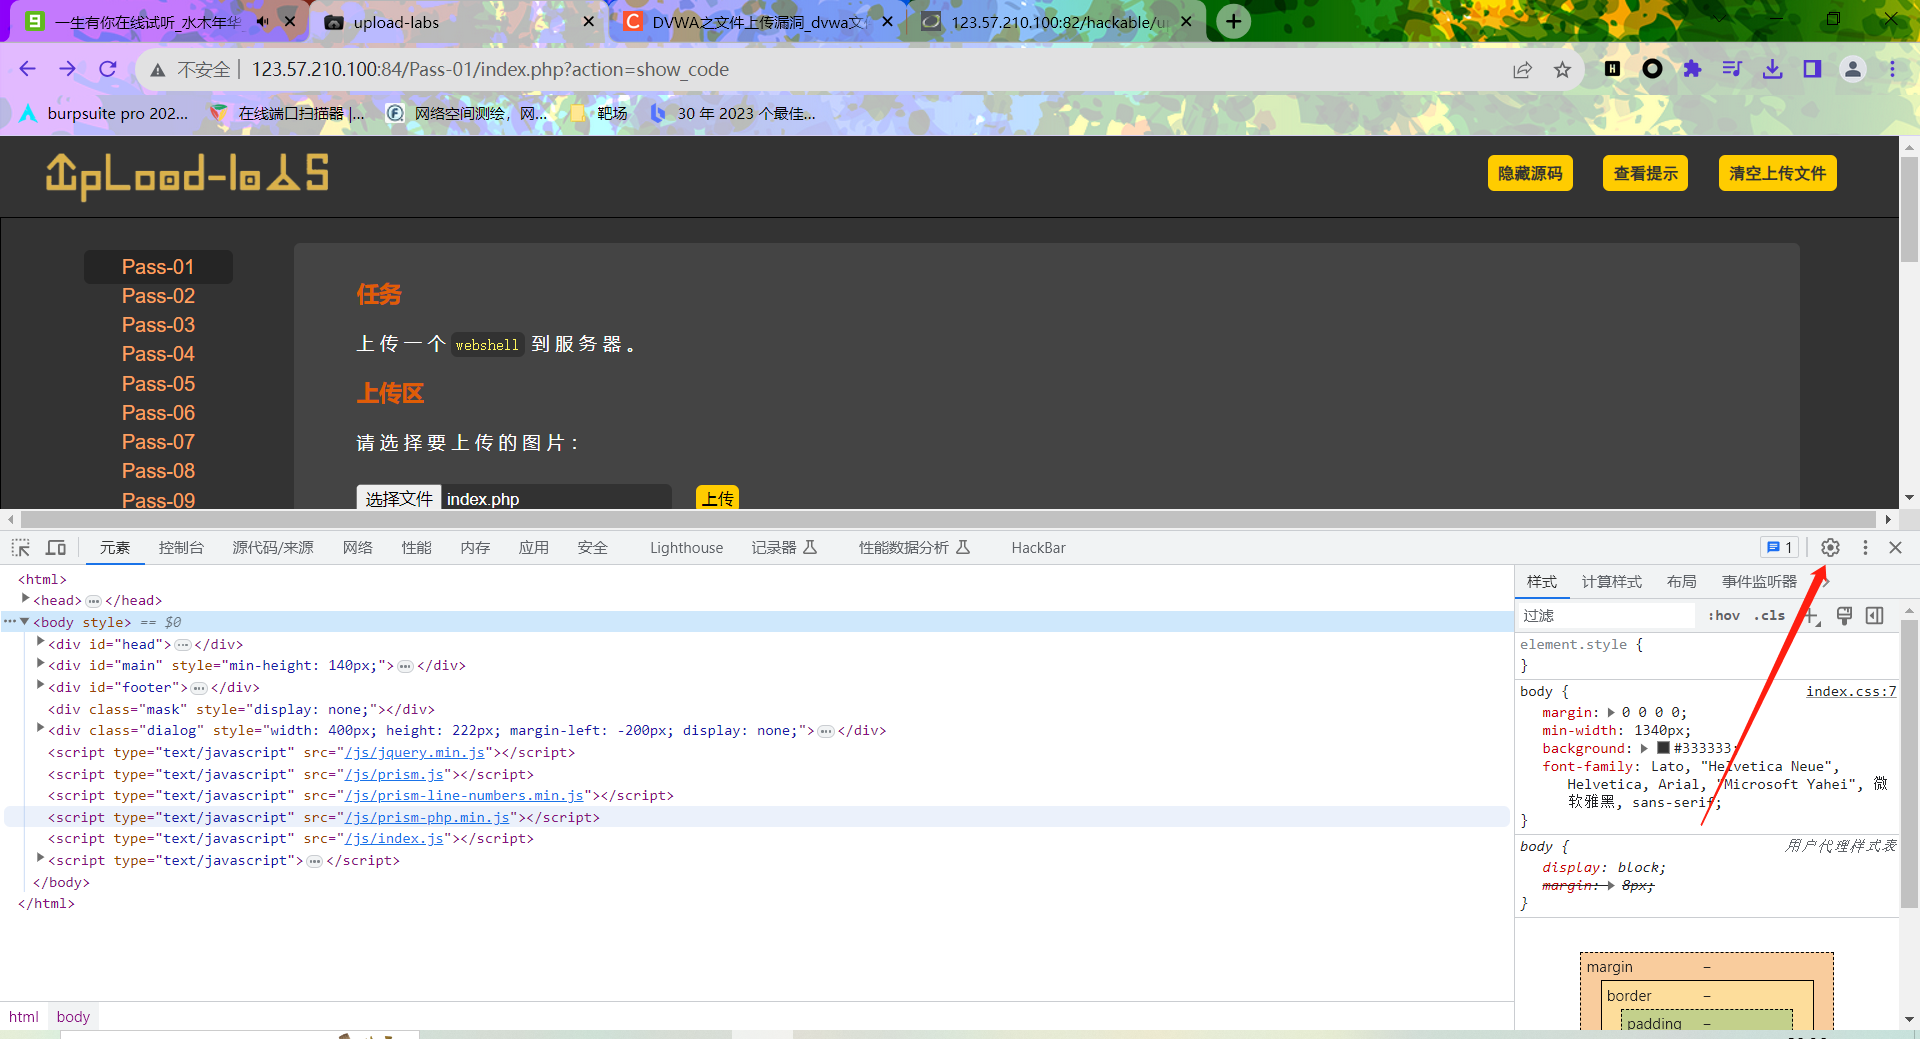Expand div class="dialog" node
The image size is (1920, 1039).
click(41, 729)
